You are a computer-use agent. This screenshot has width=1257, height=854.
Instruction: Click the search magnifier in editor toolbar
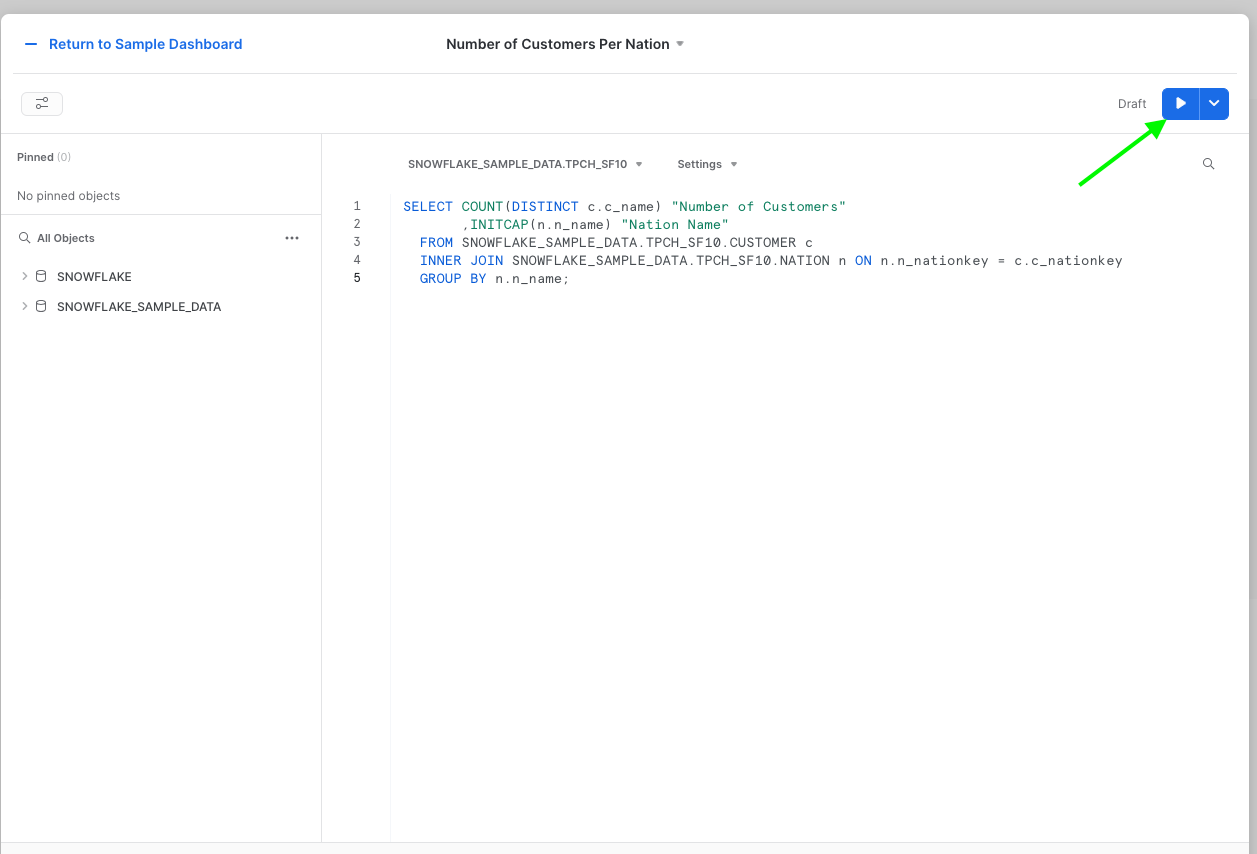click(x=1208, y=164)
